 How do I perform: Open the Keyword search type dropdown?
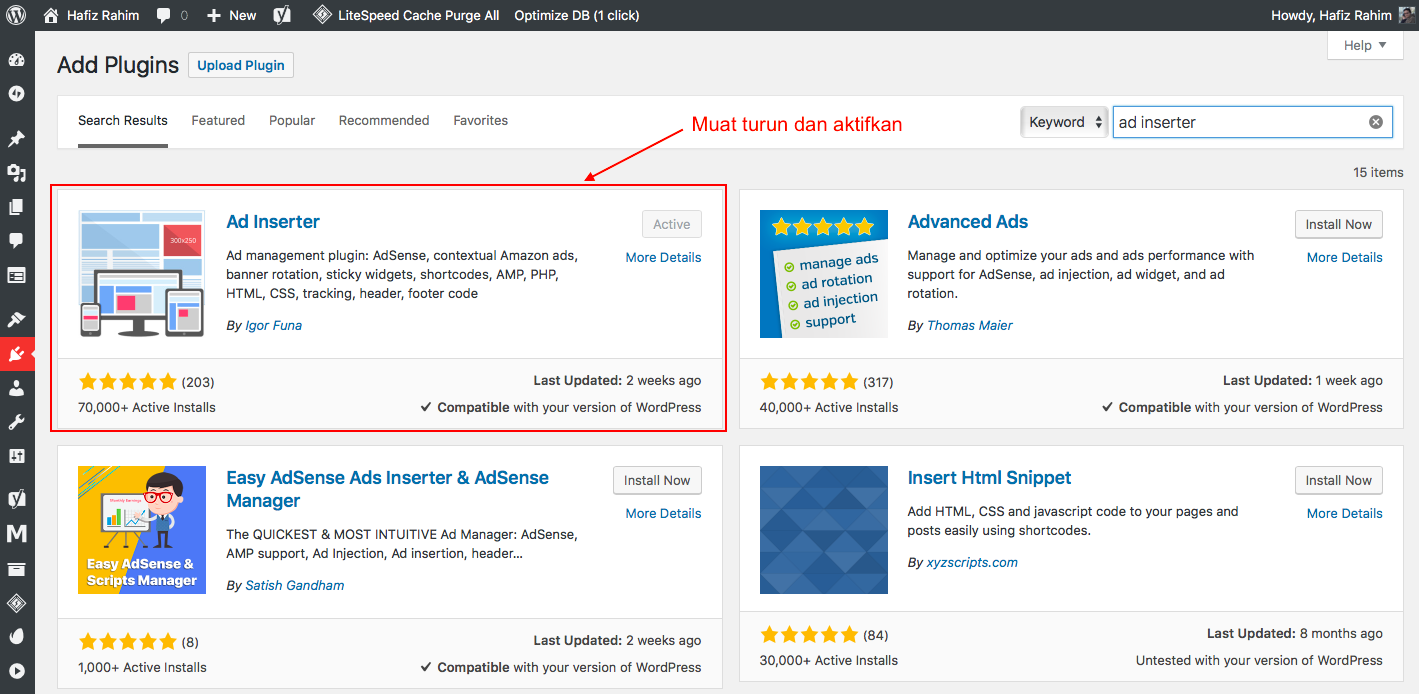[1064, 122]
